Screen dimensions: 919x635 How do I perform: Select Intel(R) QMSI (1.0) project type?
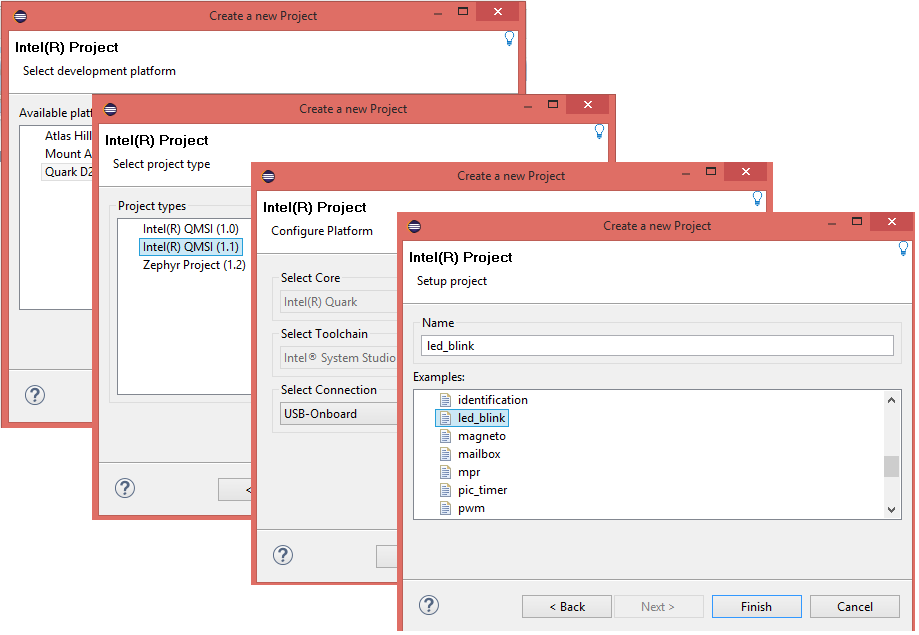point(190,229)
